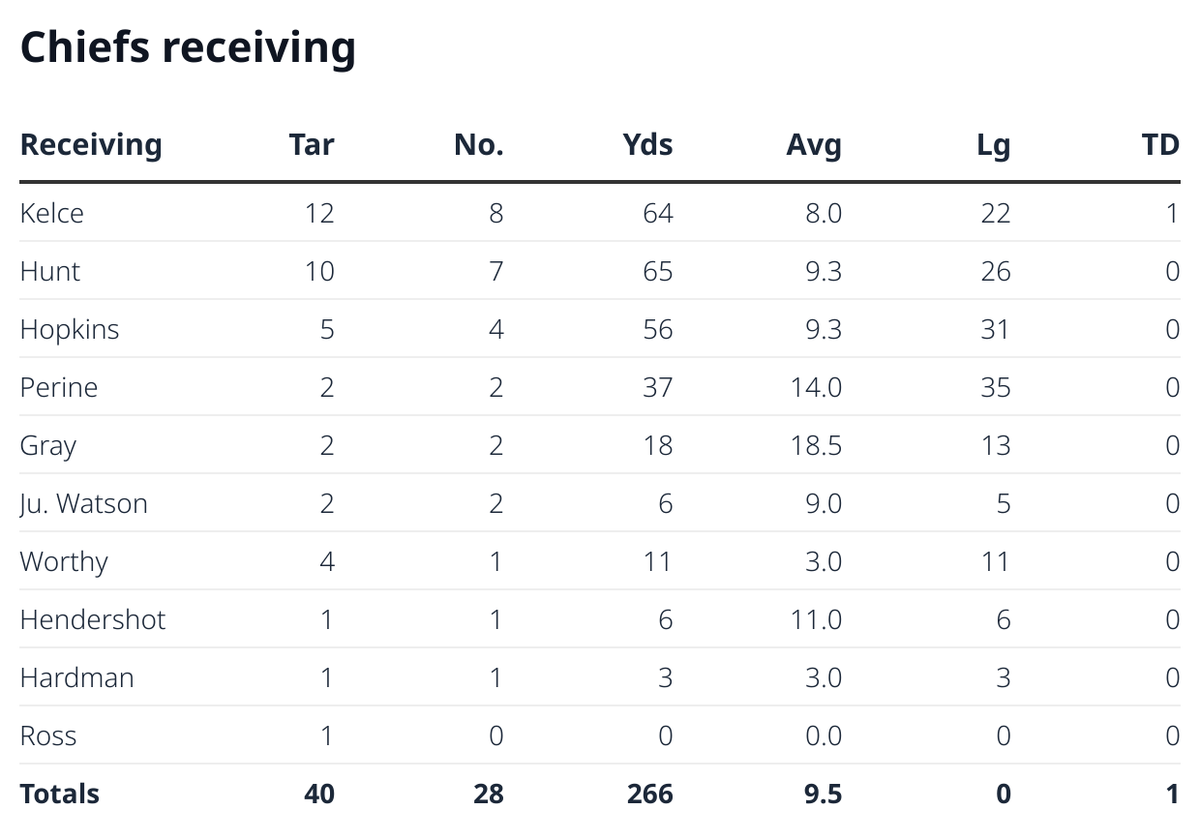This screenshot has height=840, width=1200.
Task: Click the Chiefs receiving heading
Action: (188, 48)
